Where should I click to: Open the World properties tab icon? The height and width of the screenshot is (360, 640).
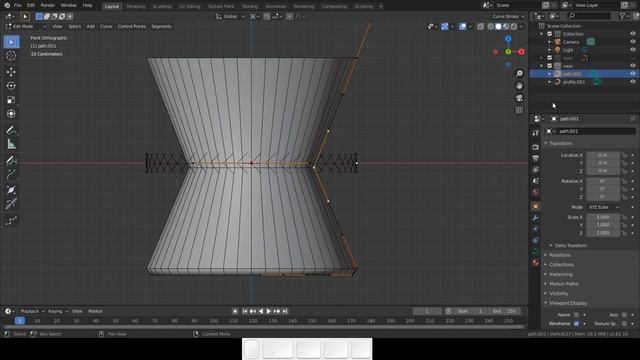(536, 192)
